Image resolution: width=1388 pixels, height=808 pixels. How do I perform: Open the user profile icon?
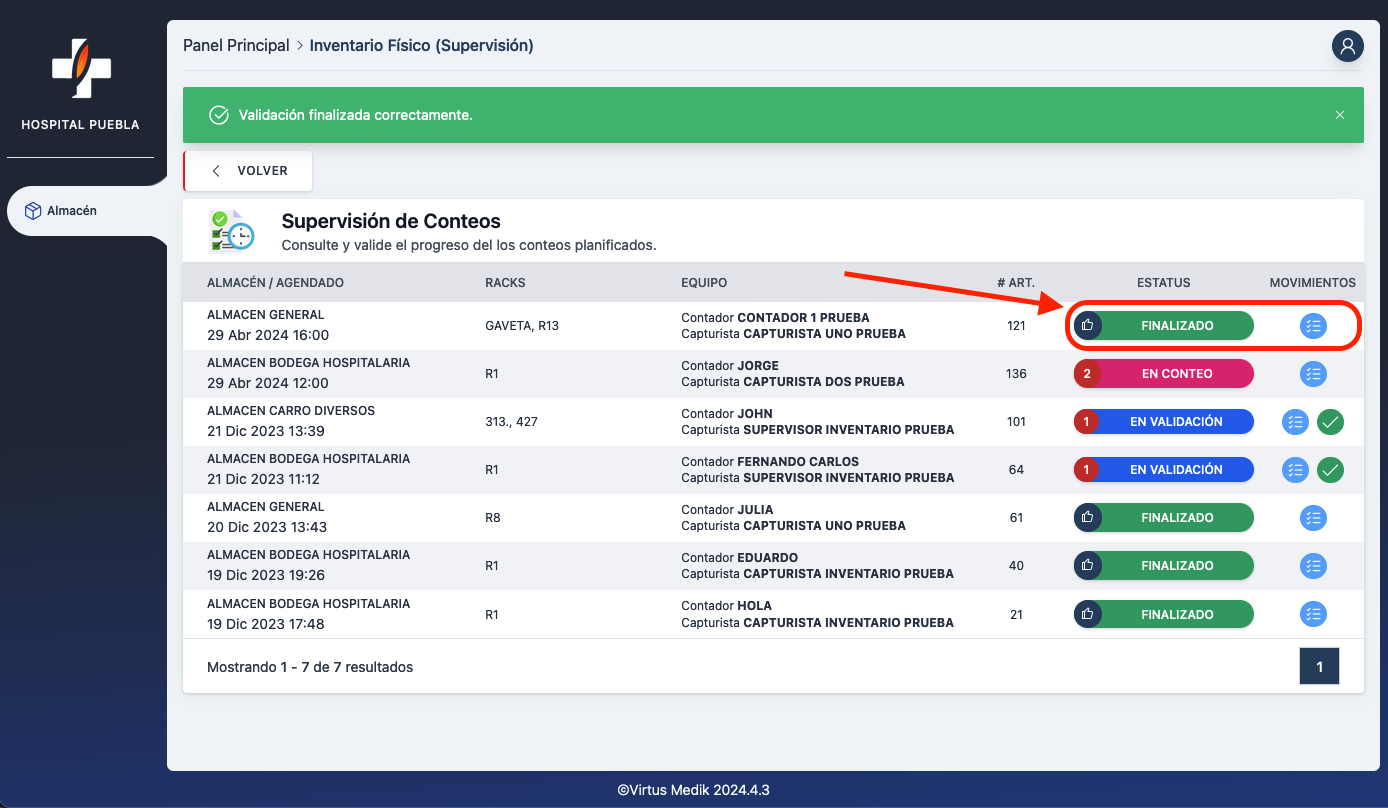pos(1347,46)
